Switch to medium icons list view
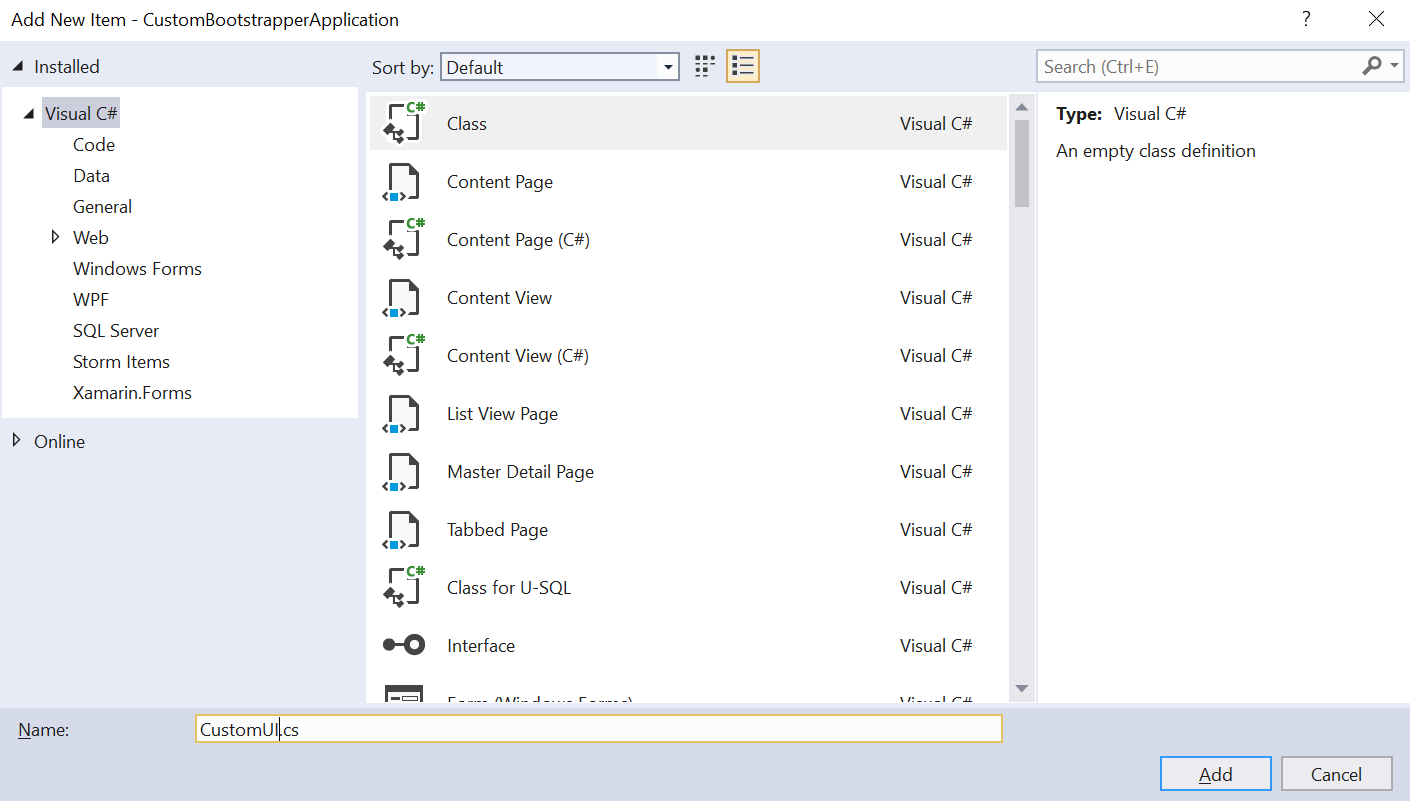The image size is (1410, 801). (742, 67)
